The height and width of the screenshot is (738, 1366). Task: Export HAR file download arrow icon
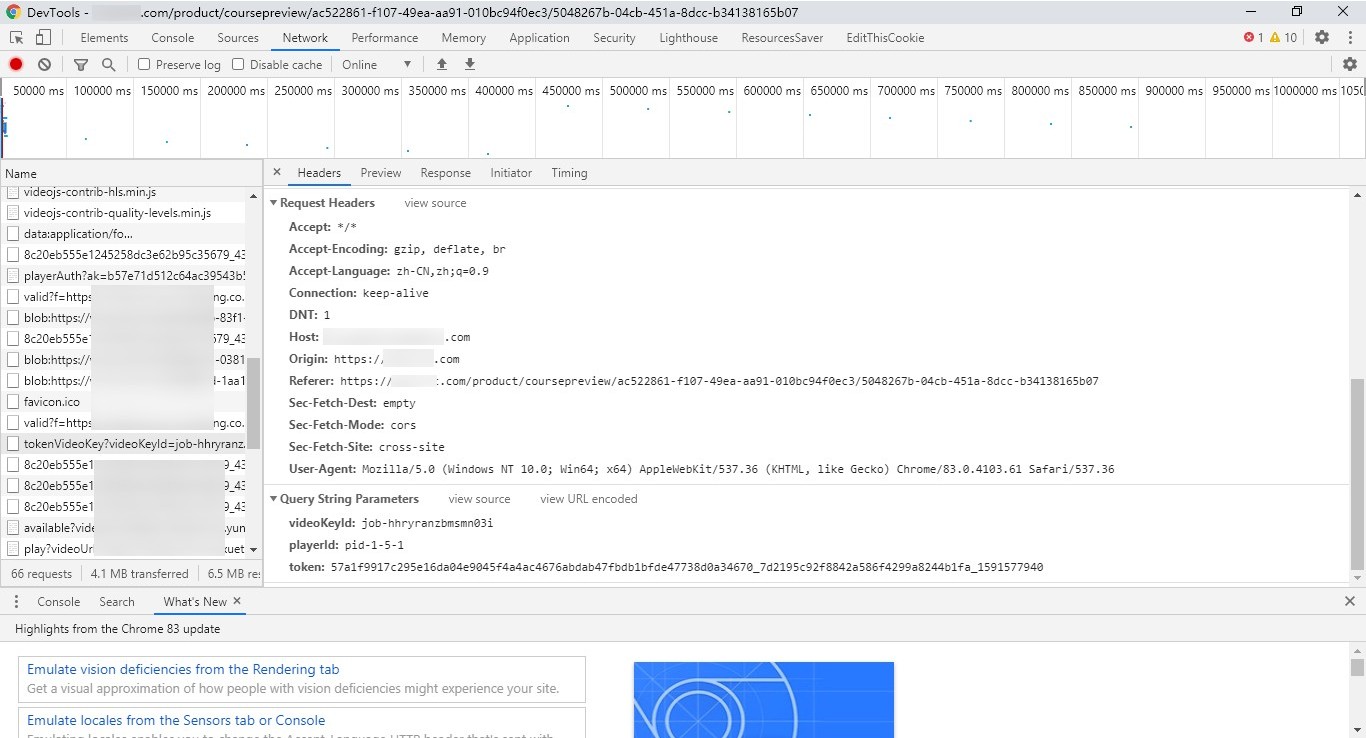click(470, 64)
